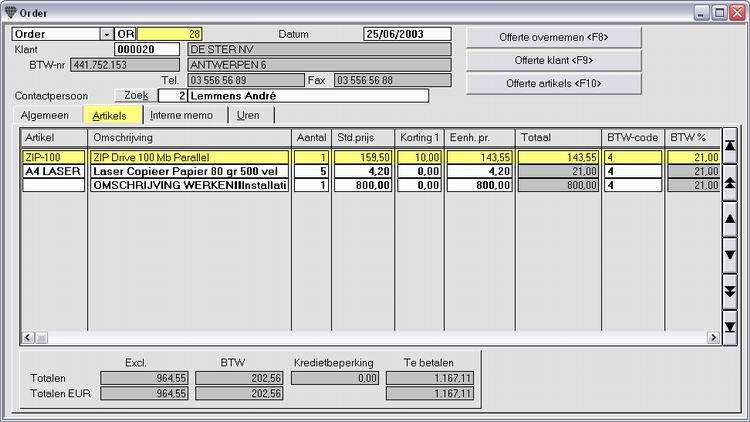Click empty article cell in third row
The width and height of the screenshot is (750, 422).
tap(54, 185)
